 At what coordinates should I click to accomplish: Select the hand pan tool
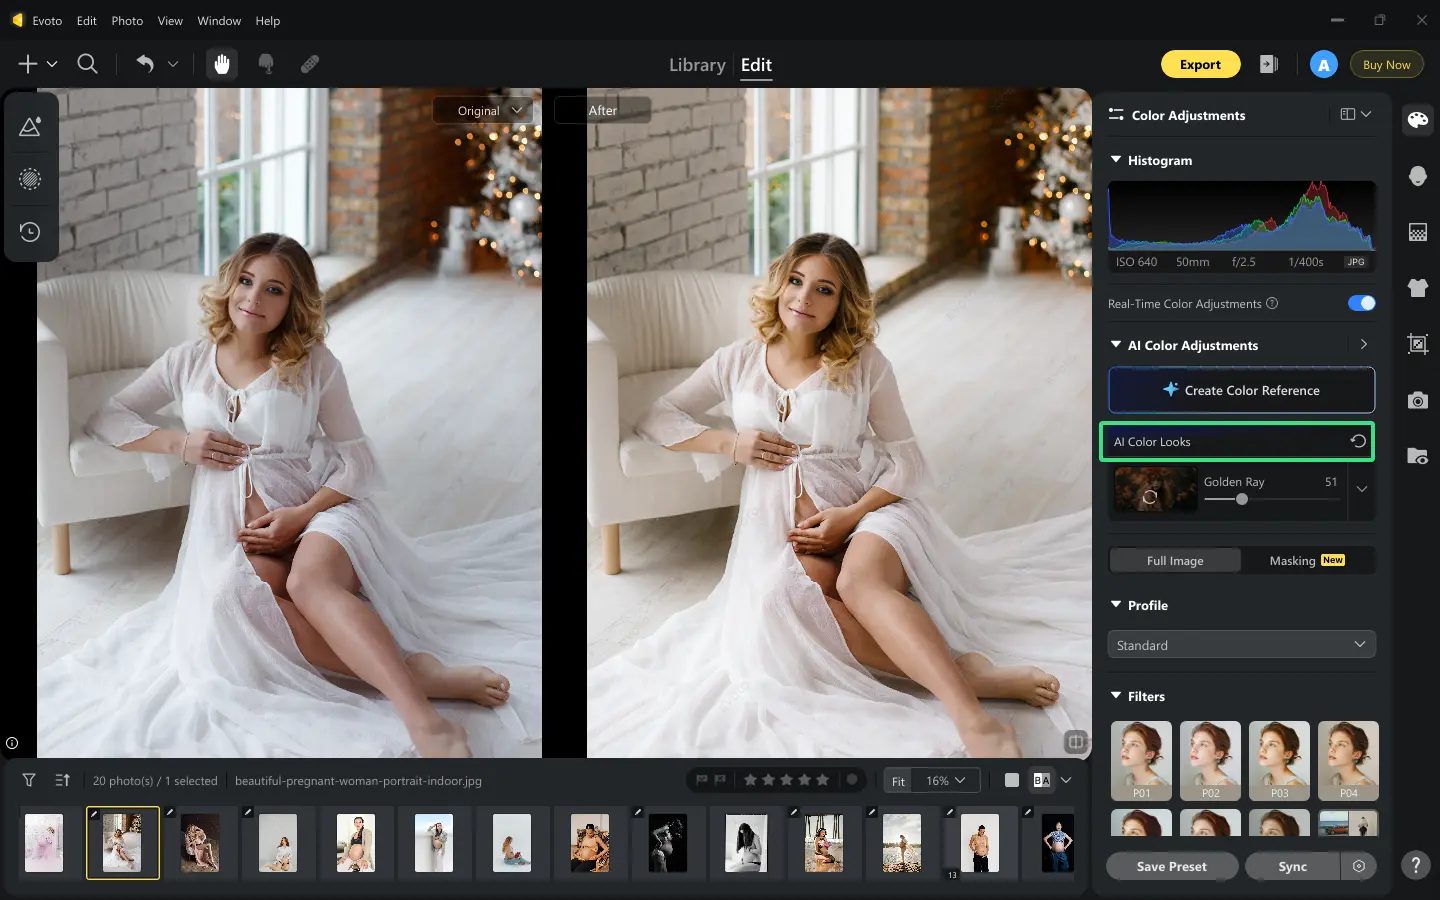222,64
